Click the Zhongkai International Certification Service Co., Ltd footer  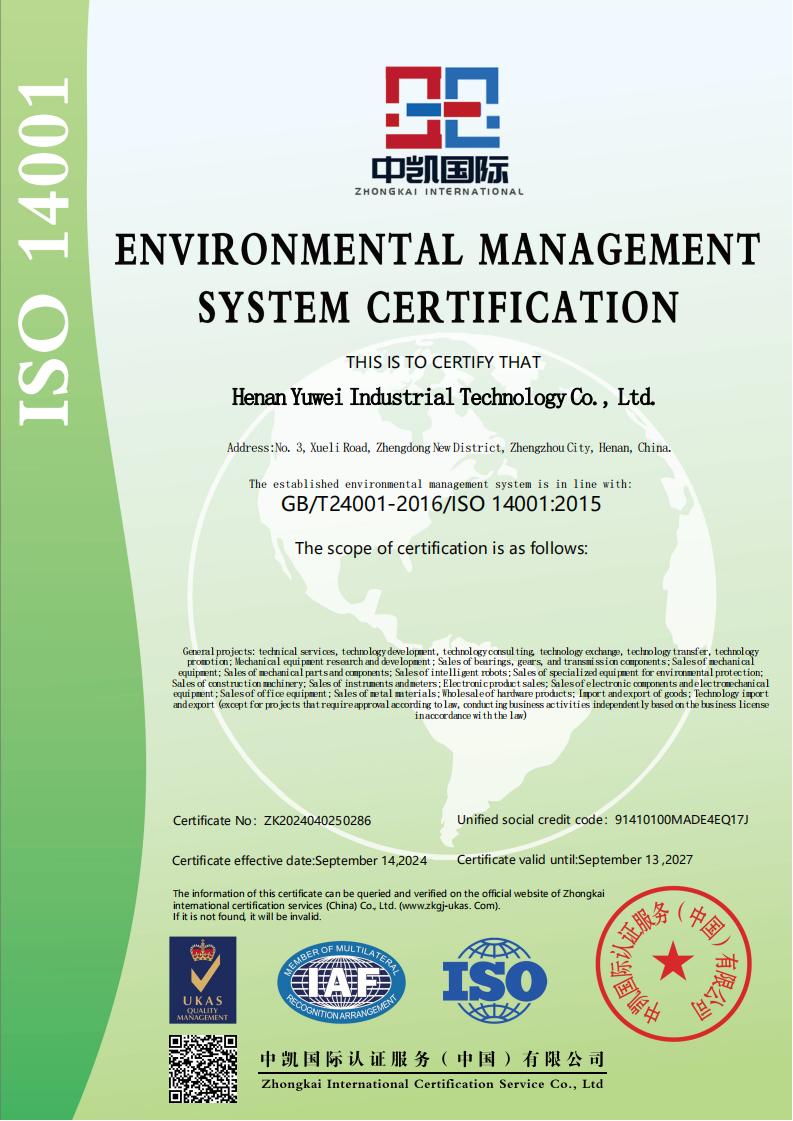click(433, 1084)
